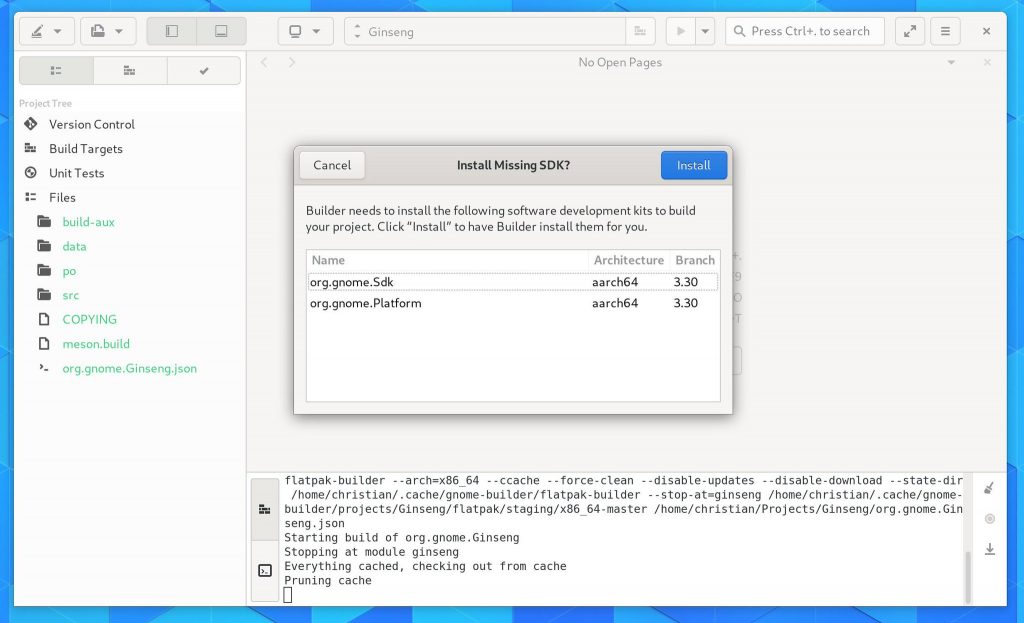Click the Version Control git icon
Viewport: 1024px width, 623px height.
click(31, 123)
